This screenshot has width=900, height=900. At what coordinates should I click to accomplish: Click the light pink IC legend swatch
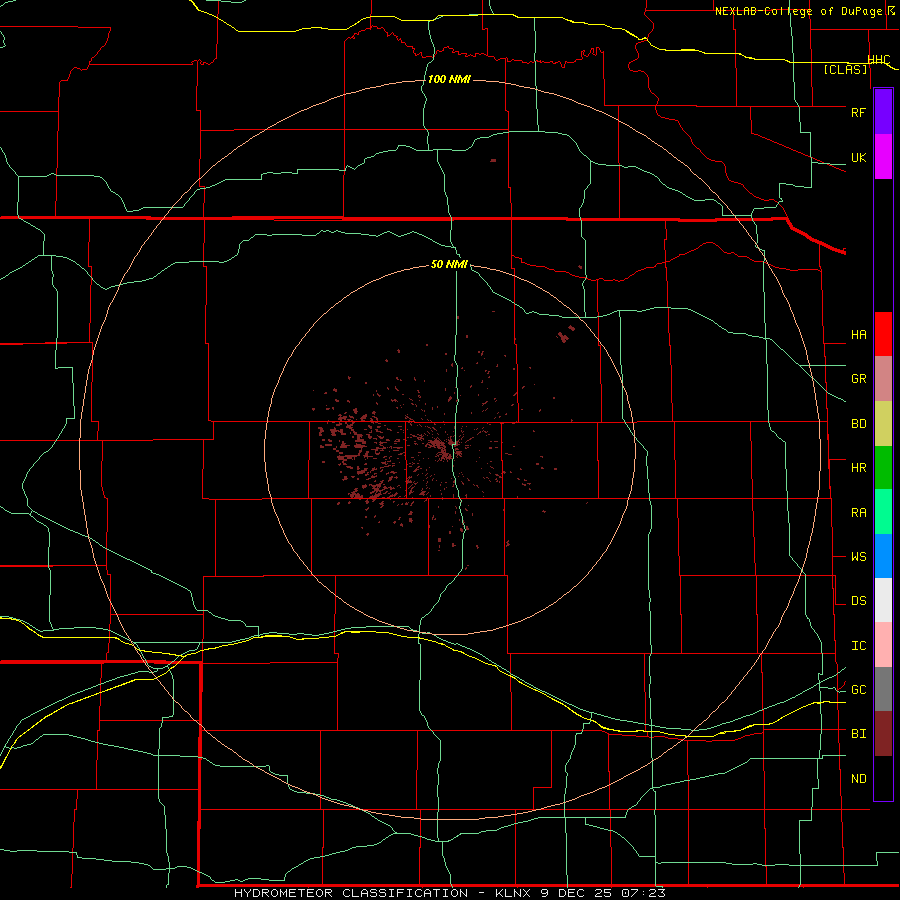pos(883,645)
